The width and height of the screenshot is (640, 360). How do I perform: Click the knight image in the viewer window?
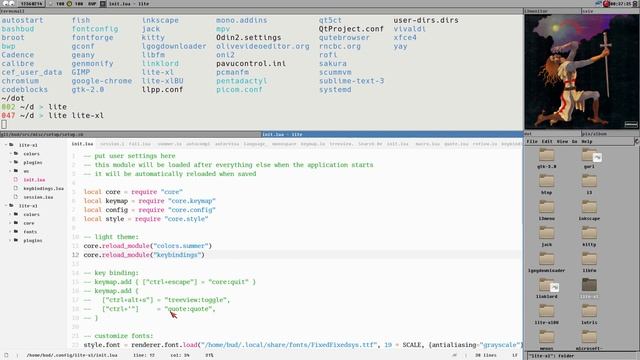pyautogui.click(x=581, y=72)
